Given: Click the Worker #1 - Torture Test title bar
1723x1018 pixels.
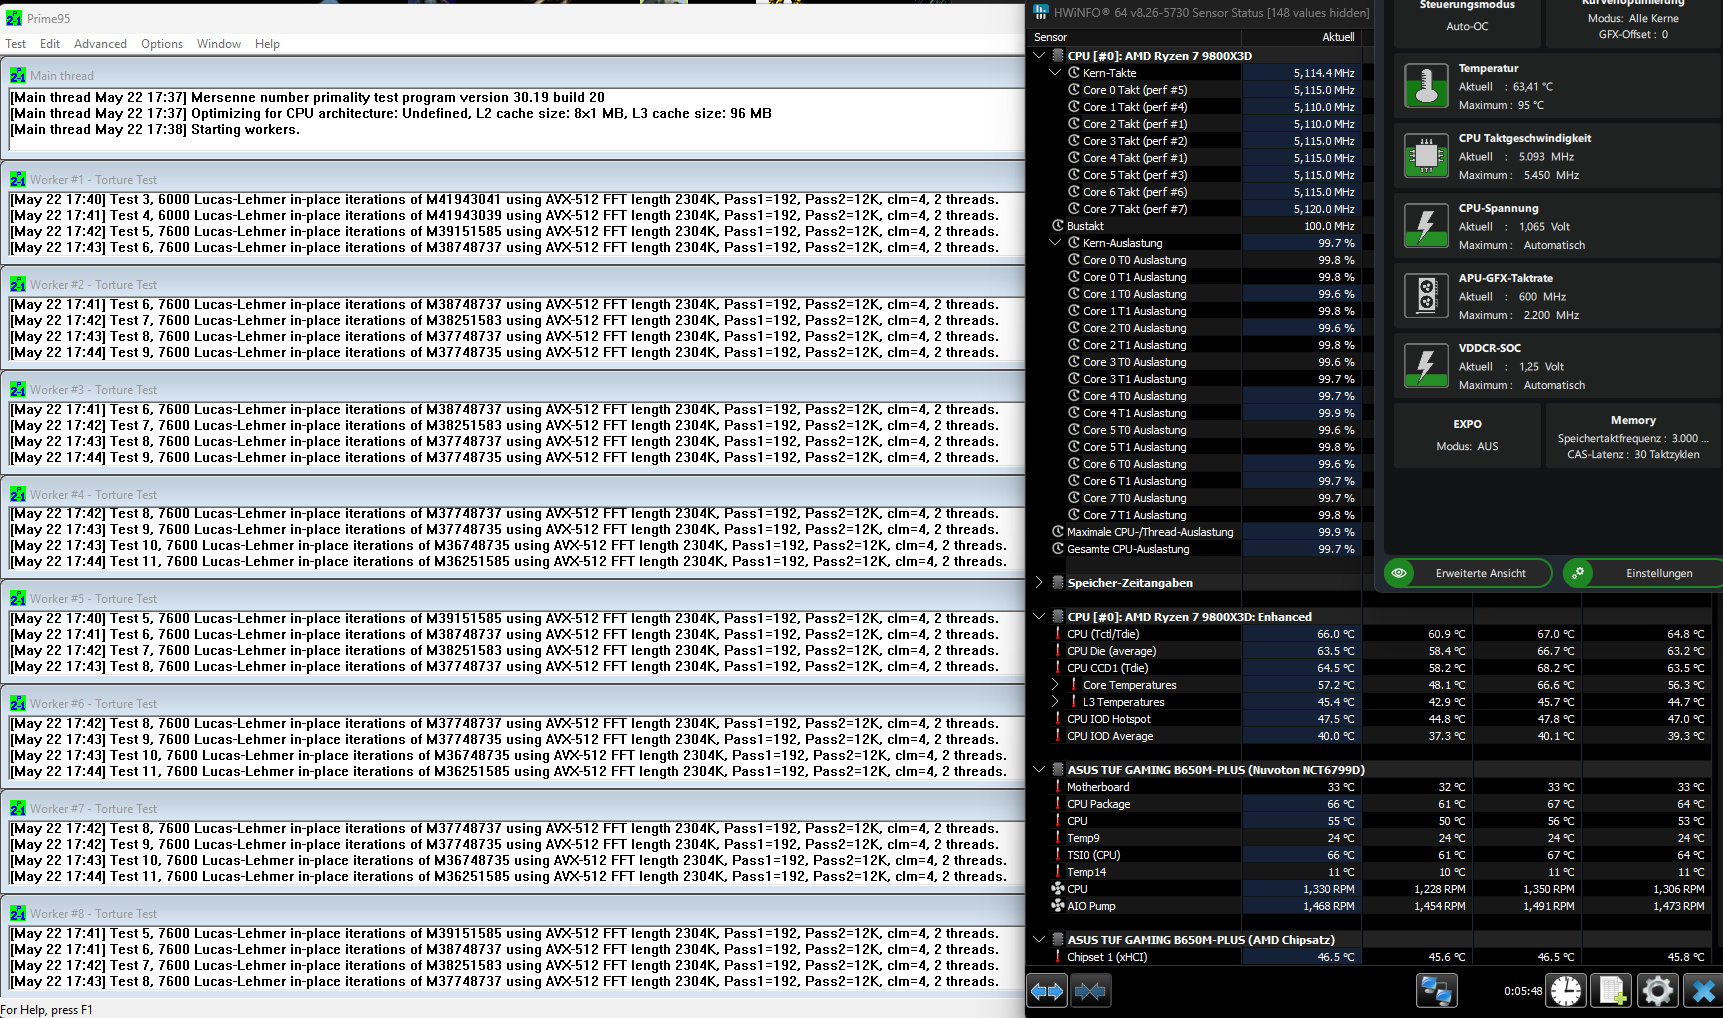Looking at the screenshot, I should [x=513, y=179].
